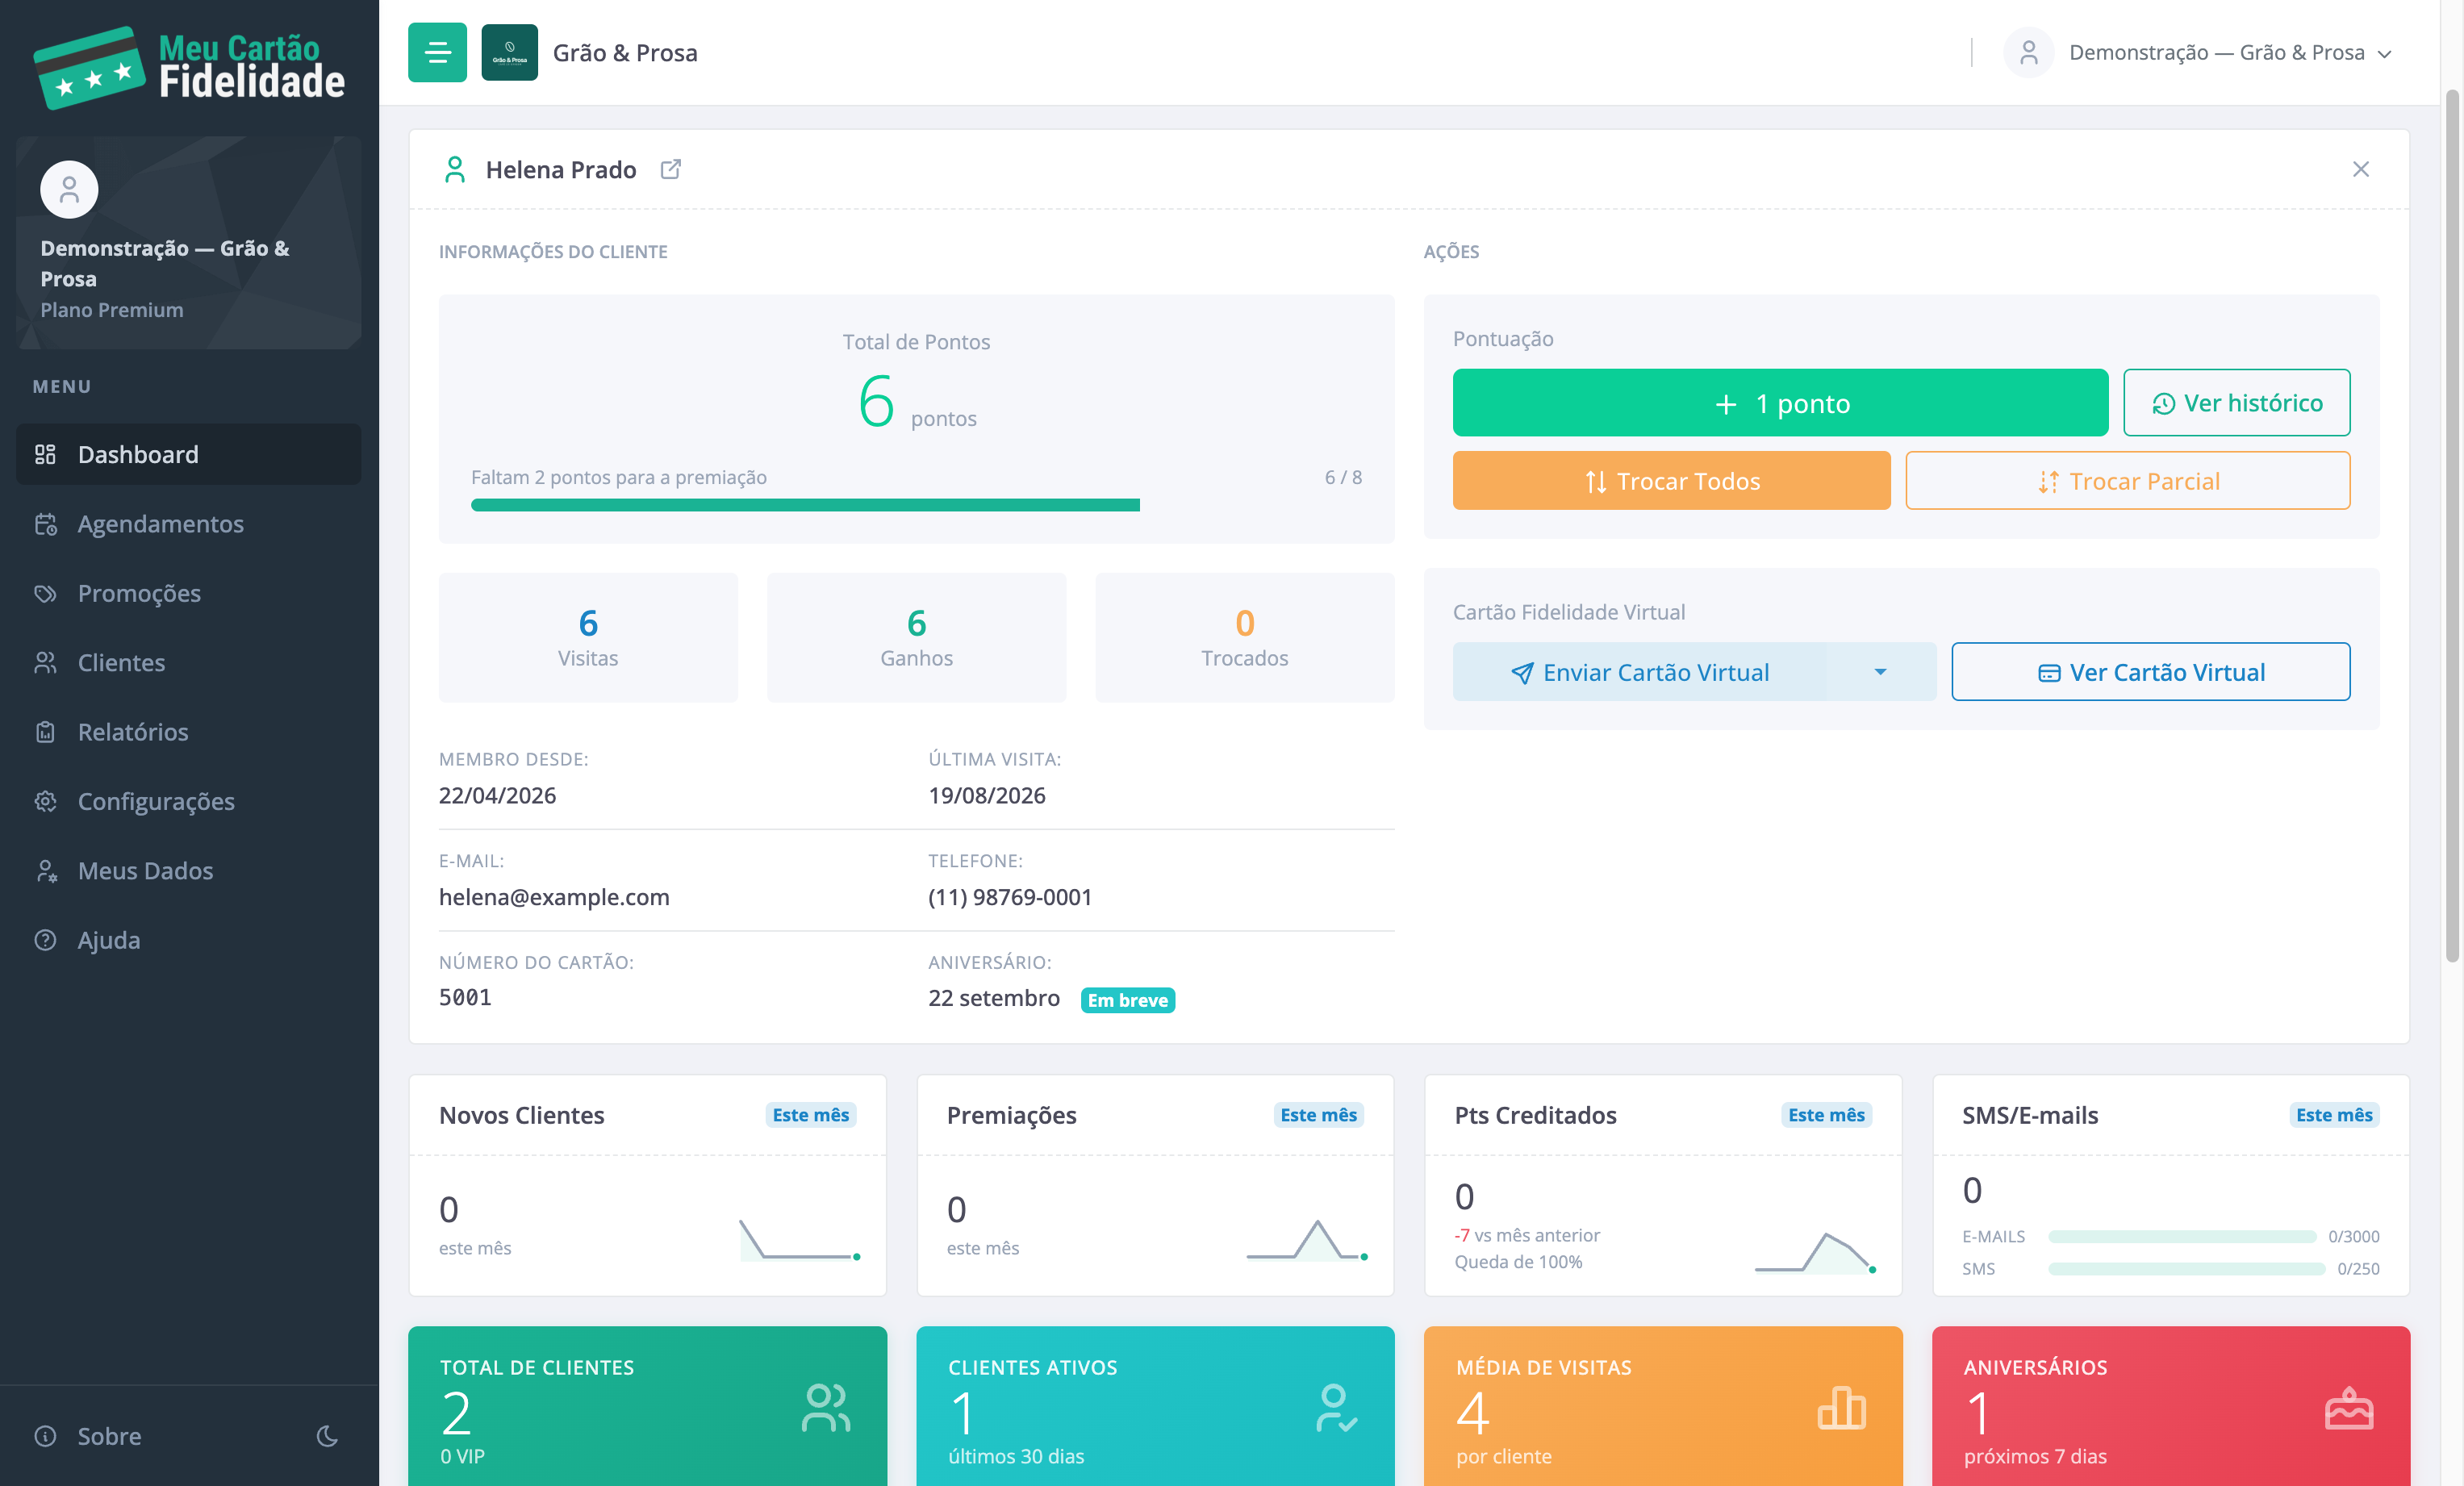Click the E-MAILS usage bar
This screenshot has width=2464, height=1486.
[x=2181, y=1236]
